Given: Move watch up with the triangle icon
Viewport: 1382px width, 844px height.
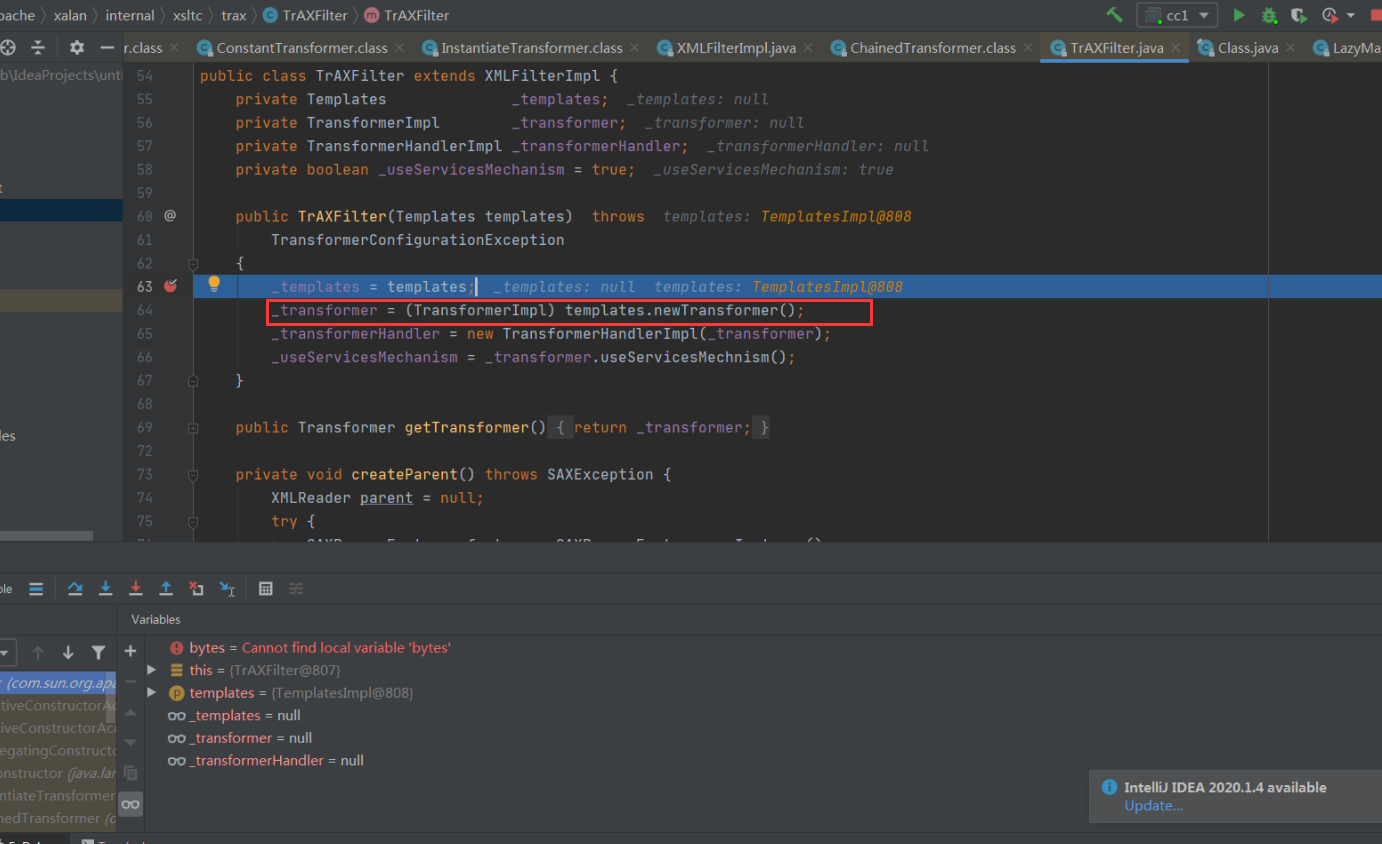Looking at the screenshot, I should (x=130, y=713).
